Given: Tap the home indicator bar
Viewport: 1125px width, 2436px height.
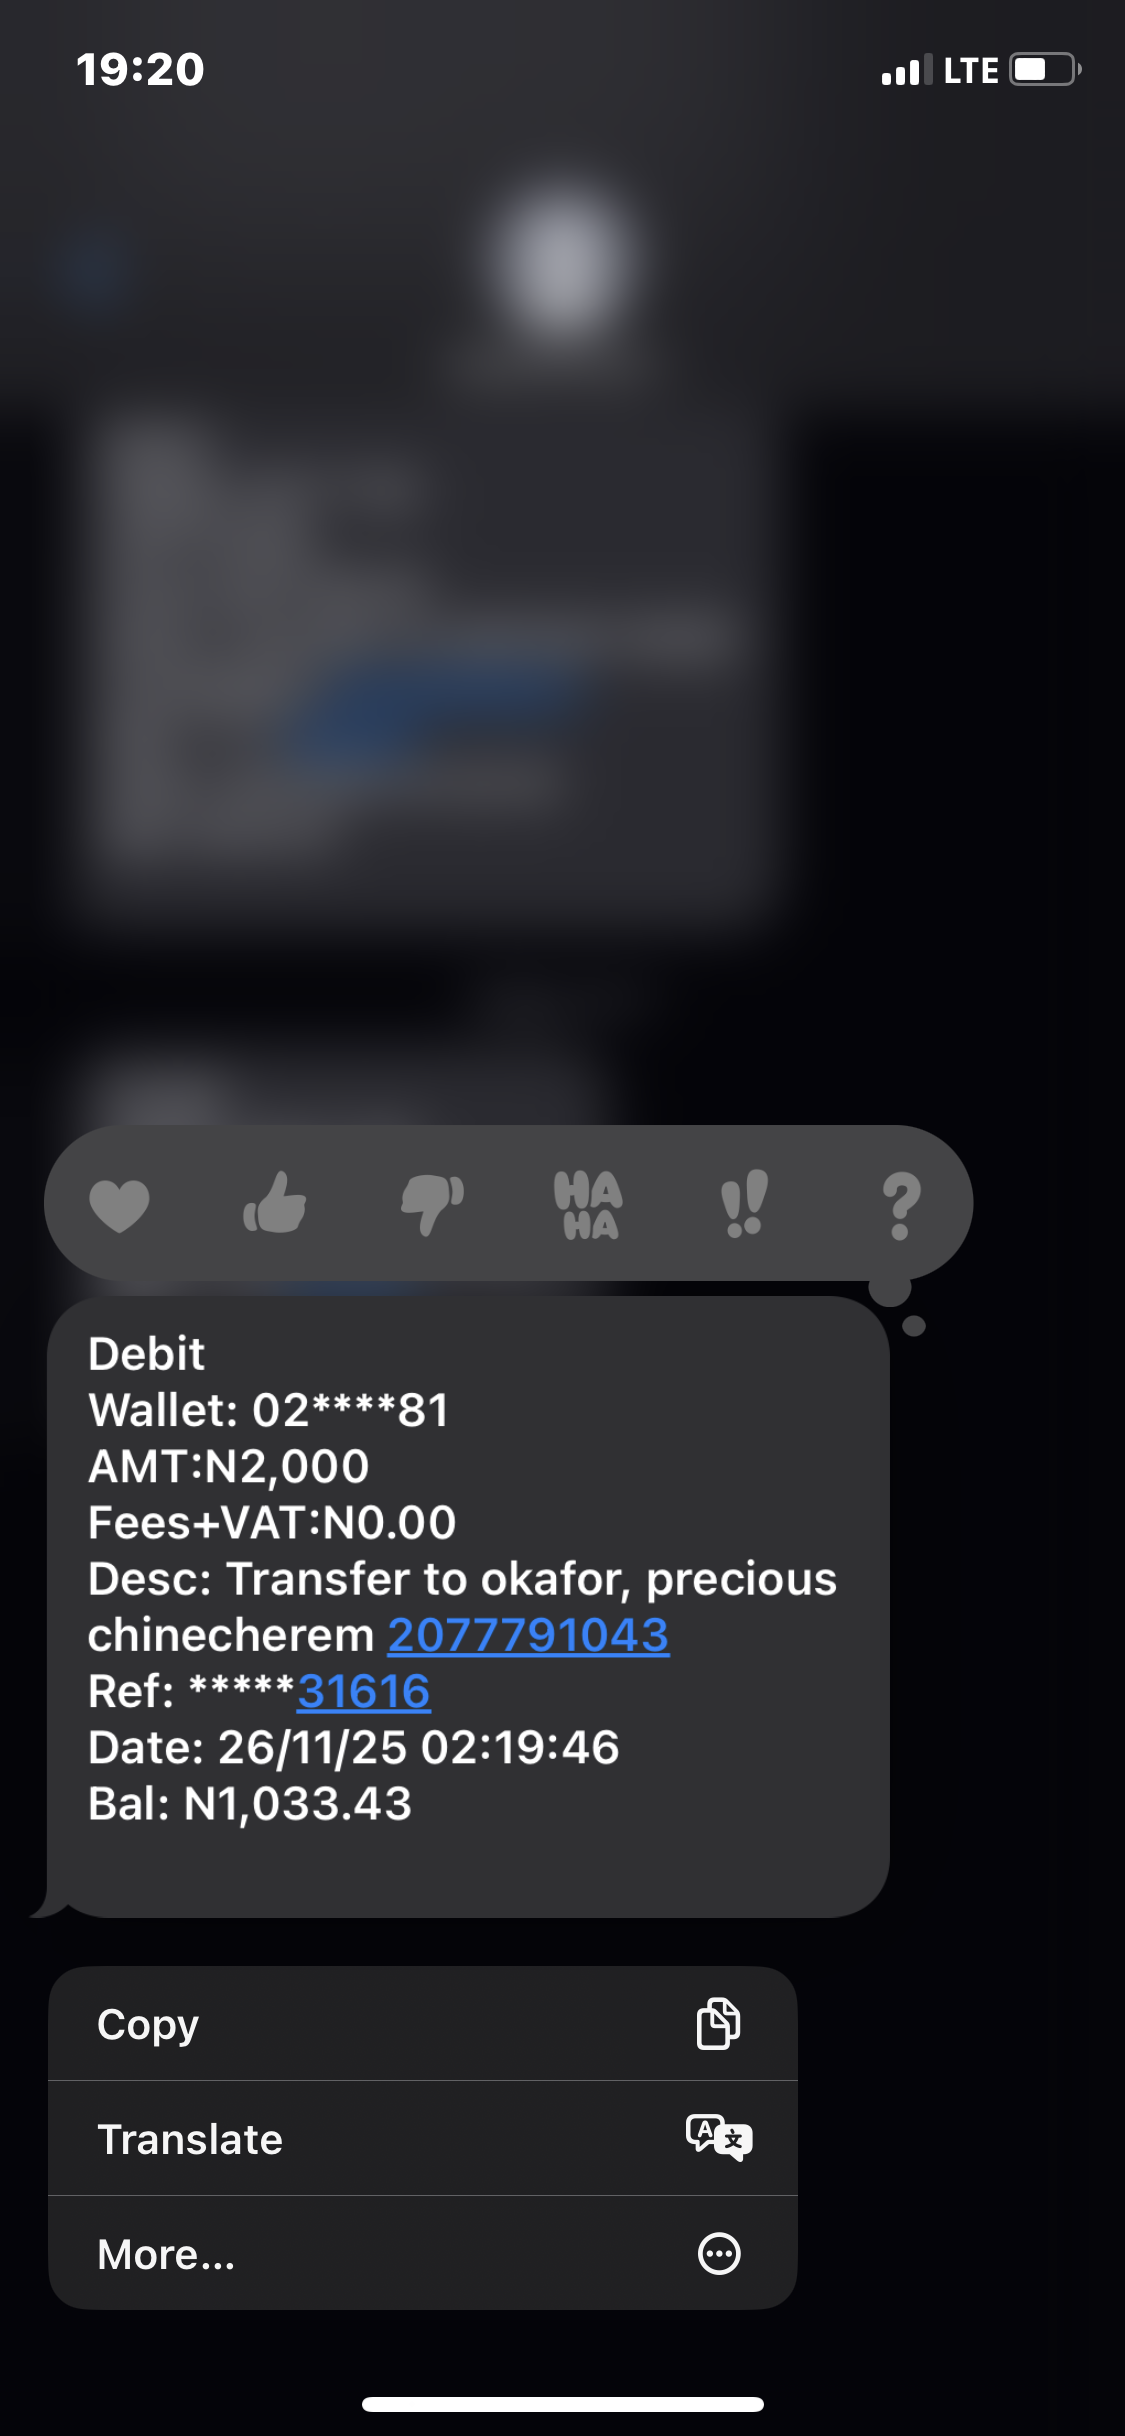Looking at the screenshot, I should click(x=563, y=2405).
